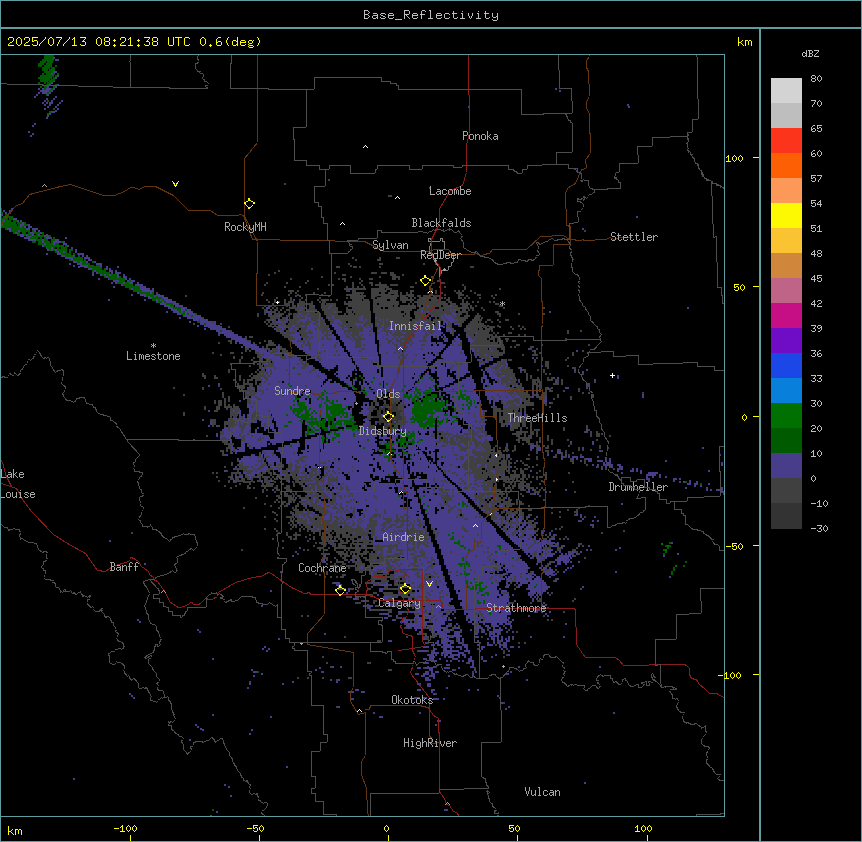Viewport: 862px width, 842px height.
Task: Click the Airdrie city label
Action: pyautogui.click(x=404, y=537)
